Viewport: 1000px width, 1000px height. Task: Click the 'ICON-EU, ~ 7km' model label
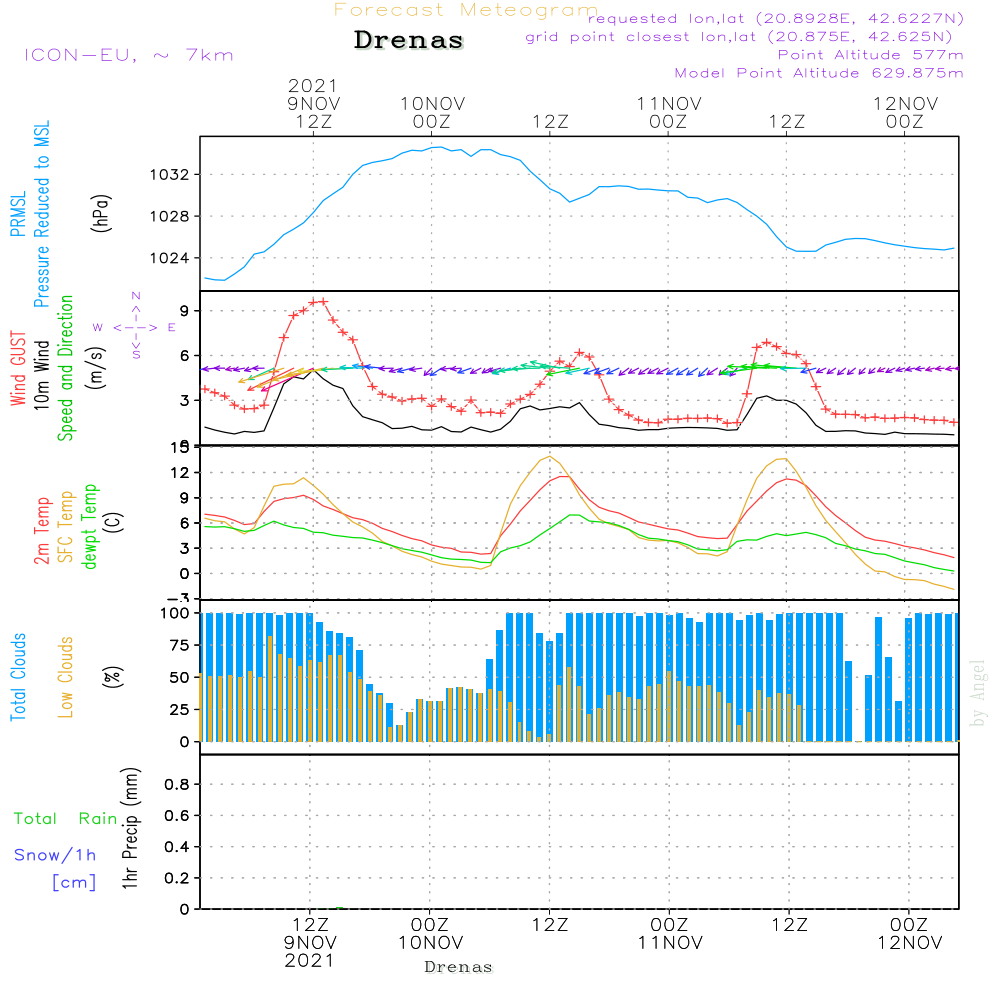pos(129,55)
